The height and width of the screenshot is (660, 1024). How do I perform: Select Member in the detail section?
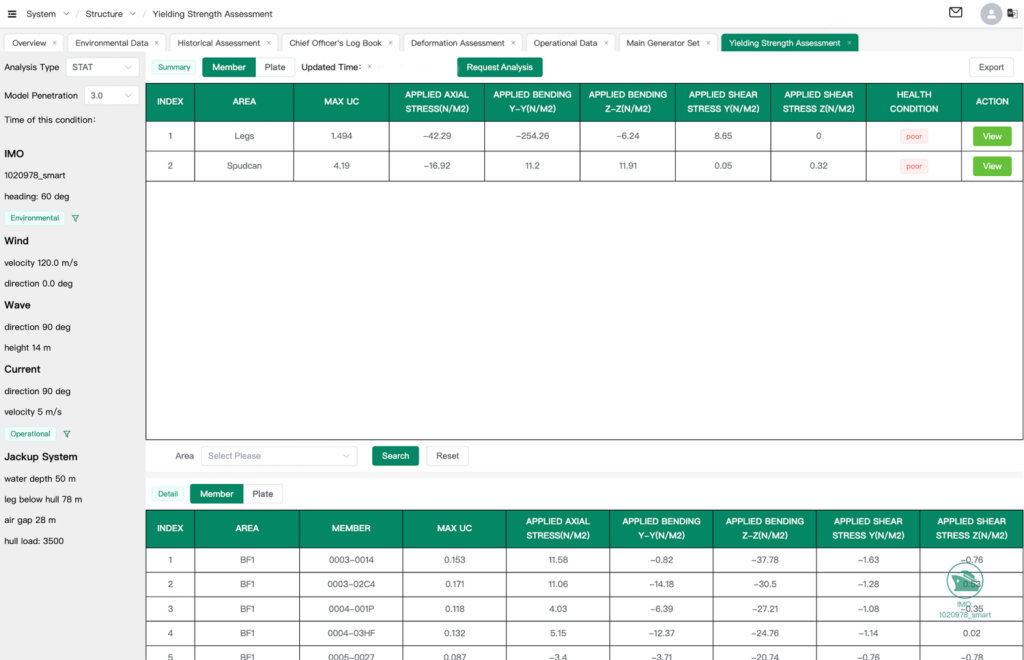point(216,494)
